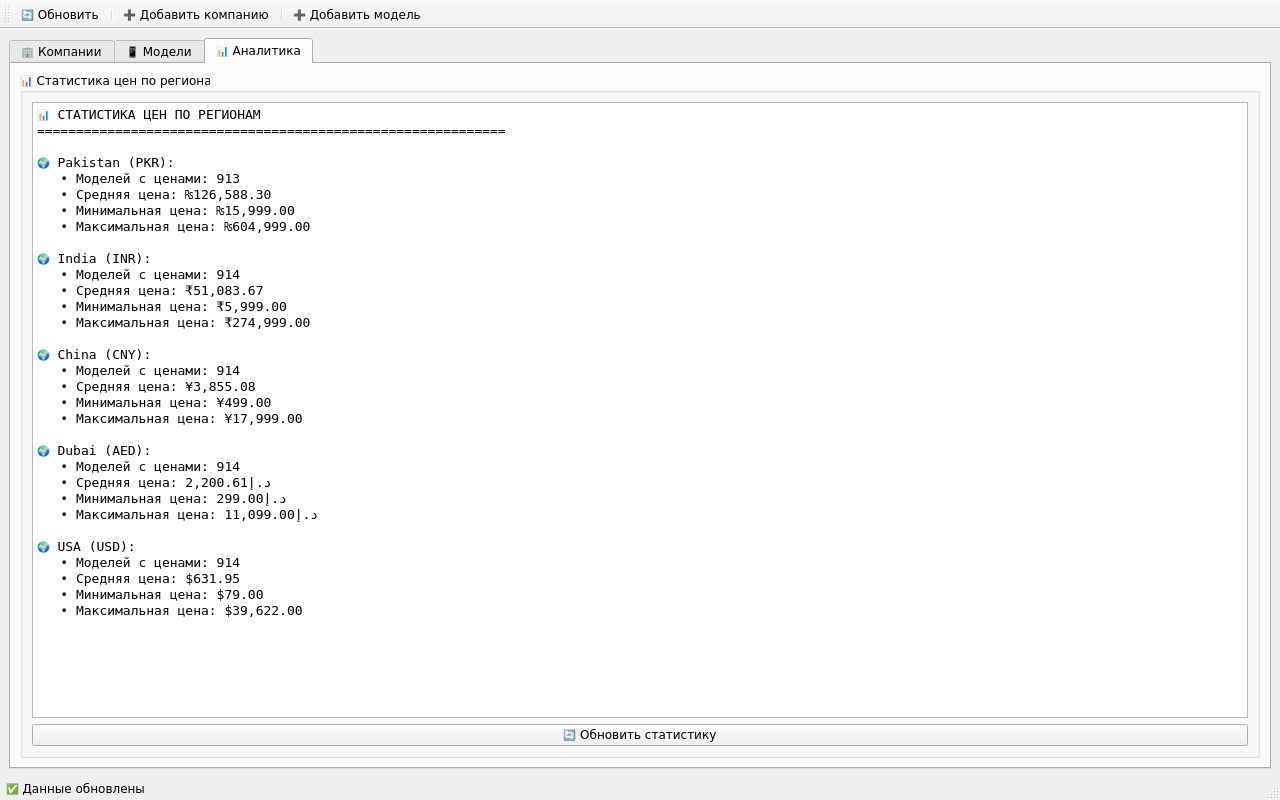Click the Обновить статистику button
This screenshot has height=800, width=1280.
640,735
